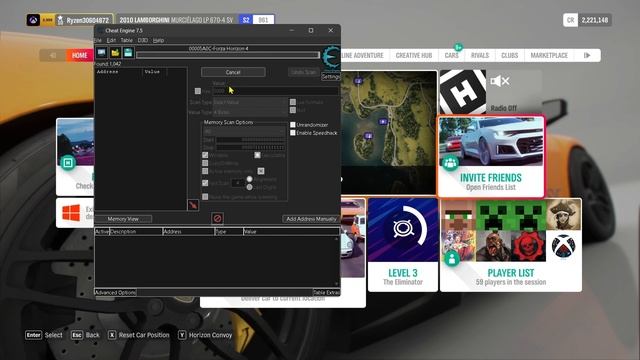Screen dimensions: 640x360
Task: Open the D3D menu
Action: tap(142, 40)
